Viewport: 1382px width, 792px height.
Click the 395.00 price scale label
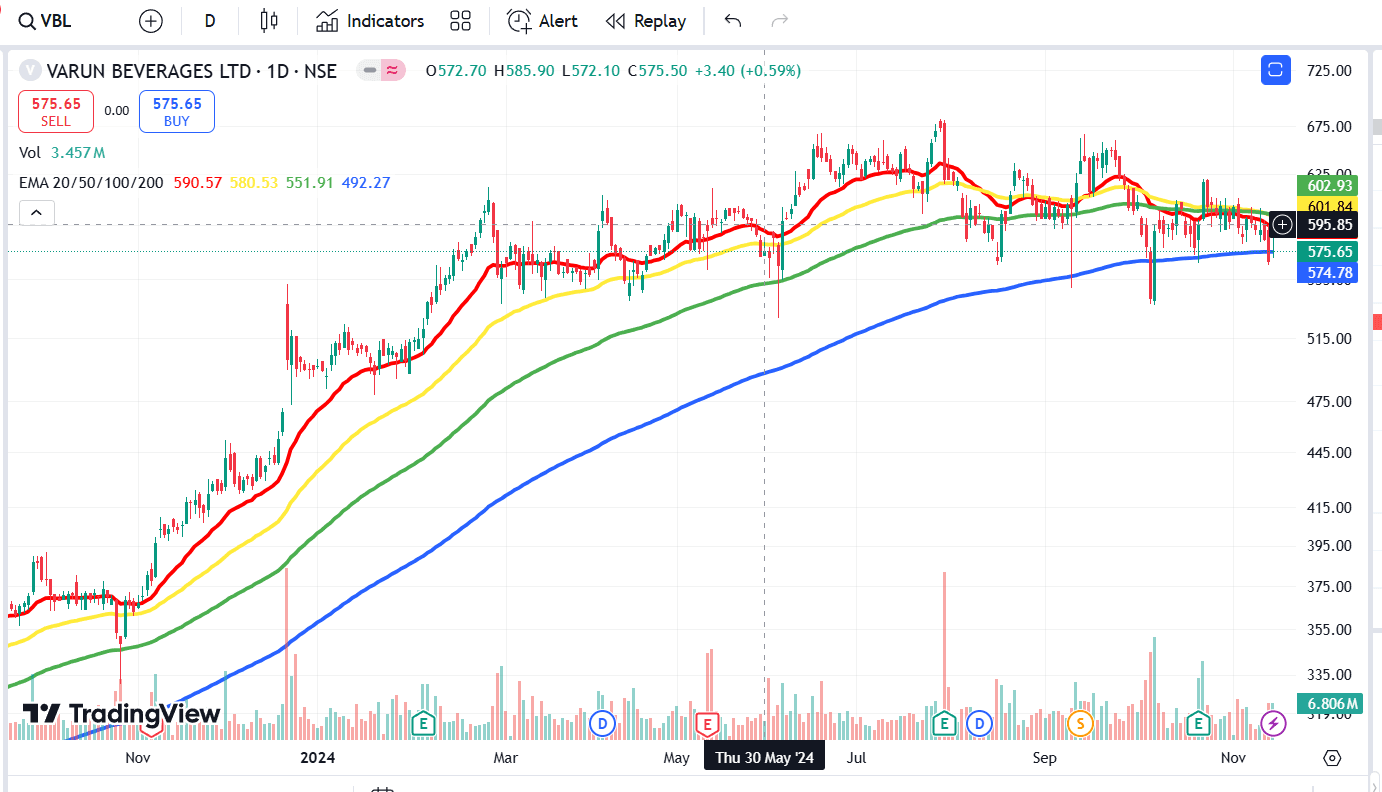click(x=1329, y=546)
